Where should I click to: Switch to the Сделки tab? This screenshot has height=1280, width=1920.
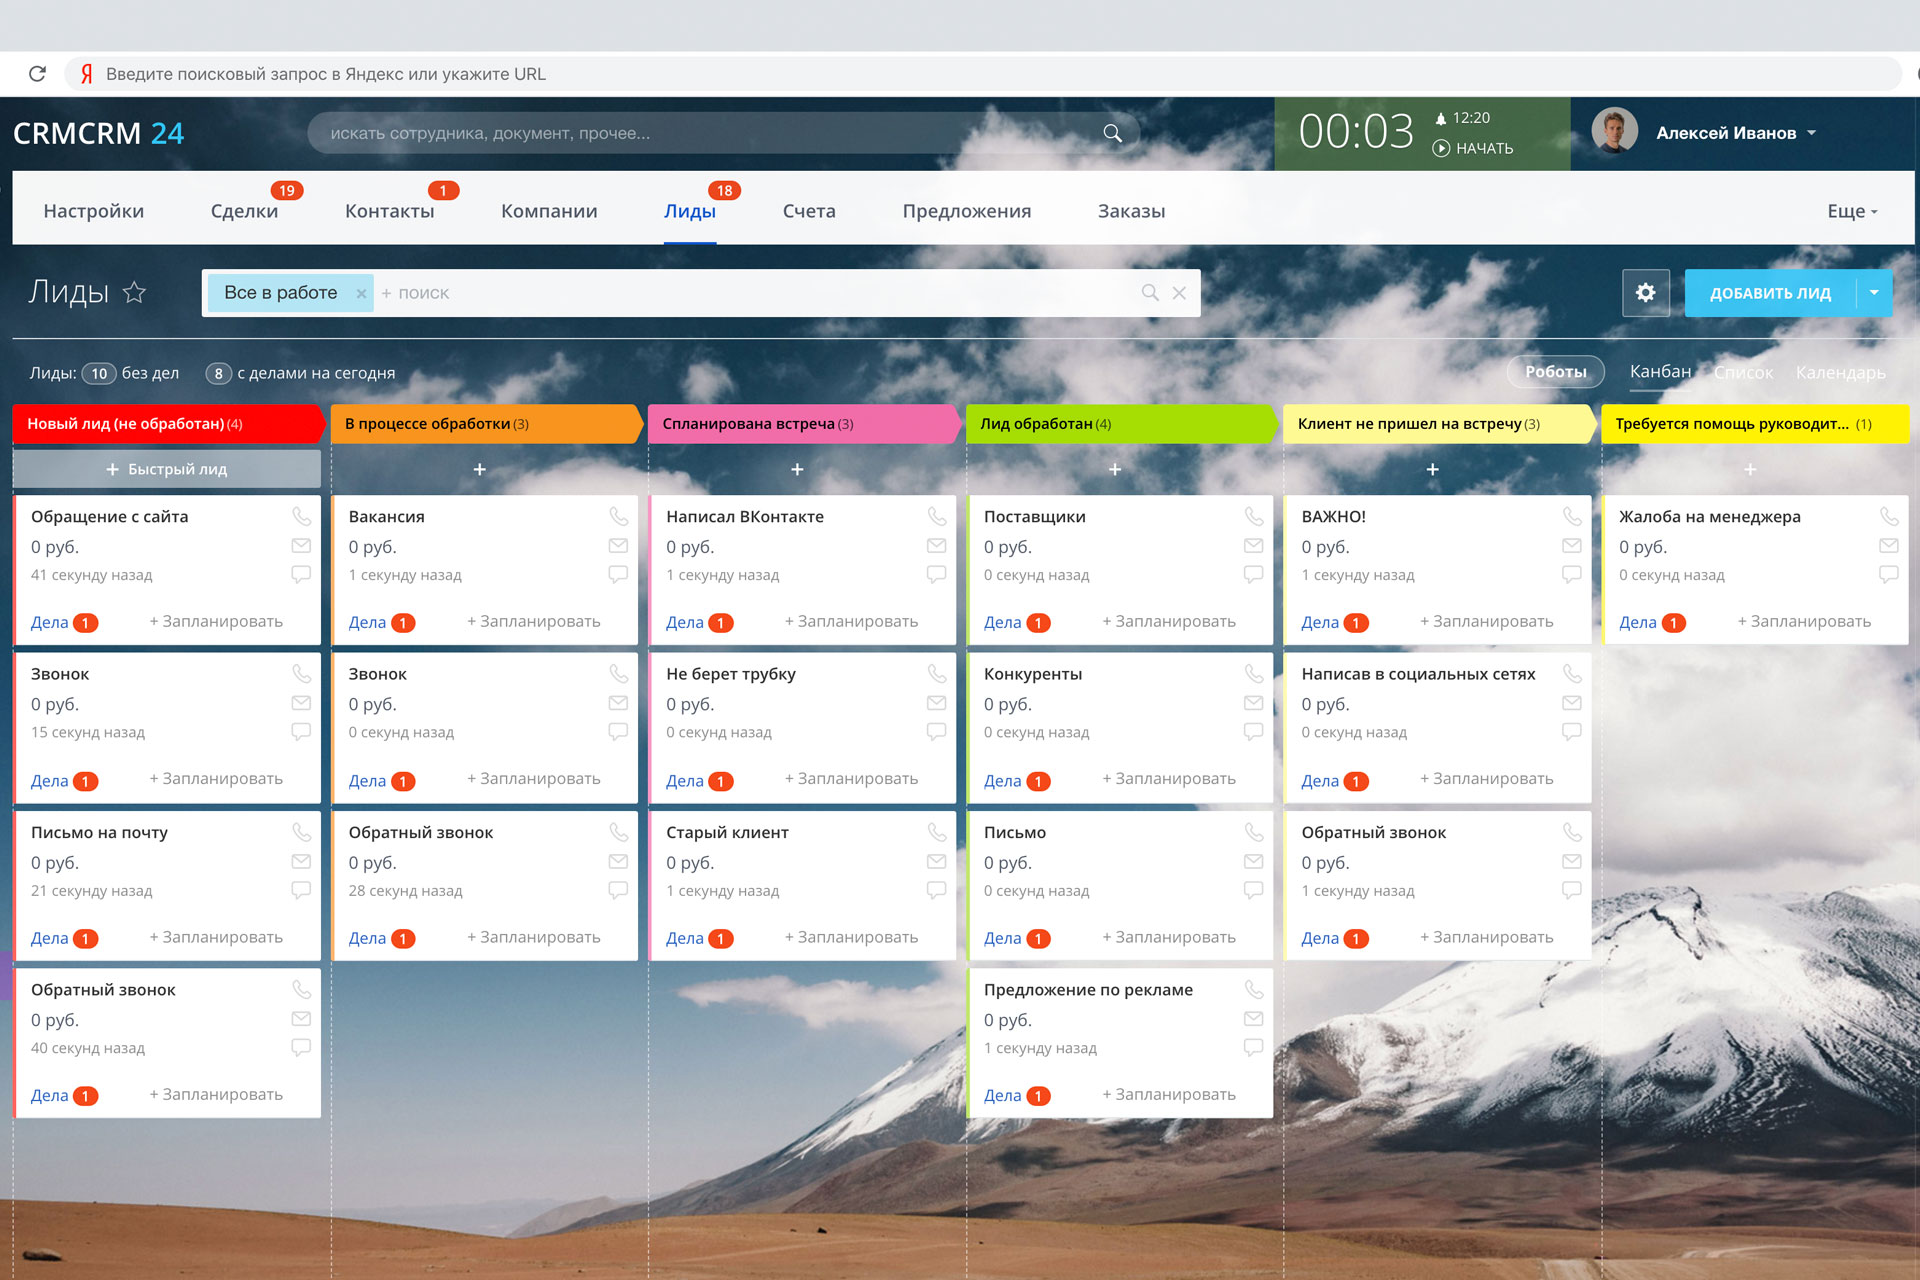point(244,211)
